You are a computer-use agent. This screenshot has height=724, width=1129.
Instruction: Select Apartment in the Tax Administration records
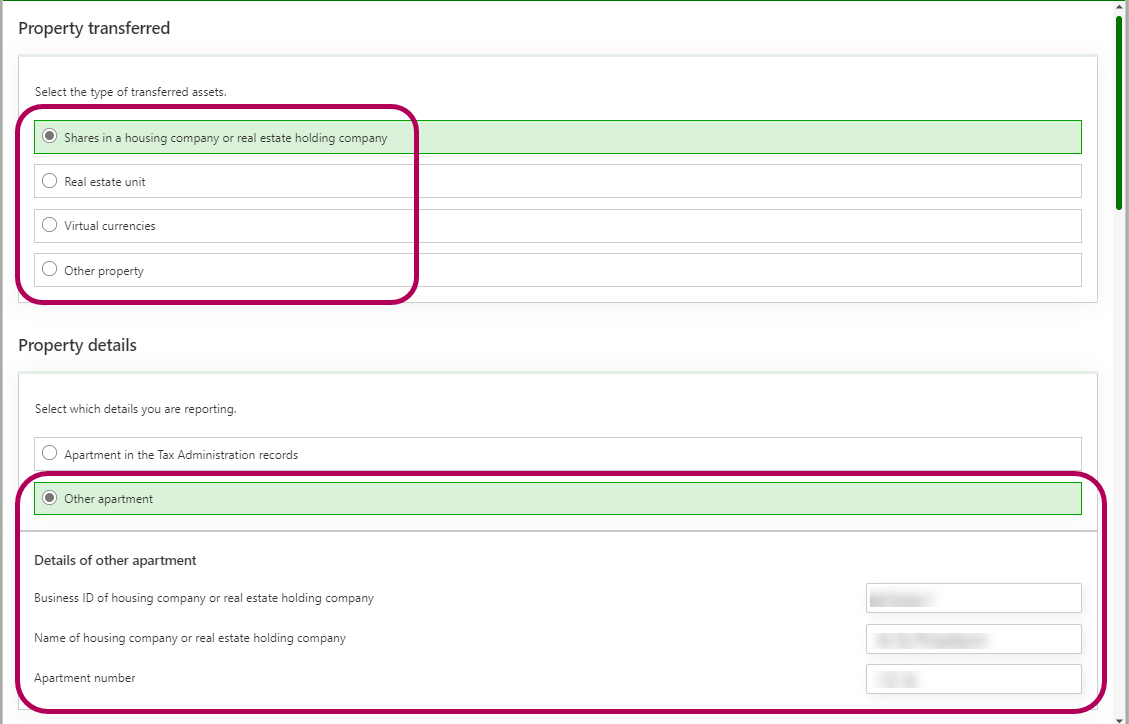click(50, 454)
